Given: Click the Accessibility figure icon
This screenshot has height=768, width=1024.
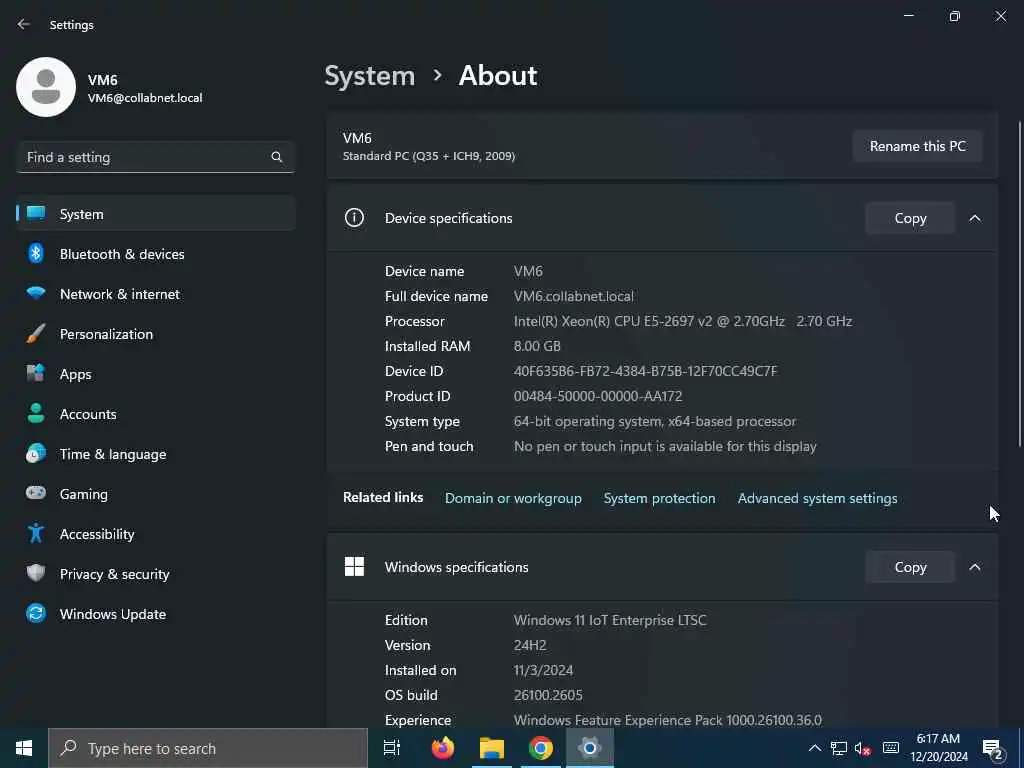Looking at the screenshot, I should pos(36,533).
